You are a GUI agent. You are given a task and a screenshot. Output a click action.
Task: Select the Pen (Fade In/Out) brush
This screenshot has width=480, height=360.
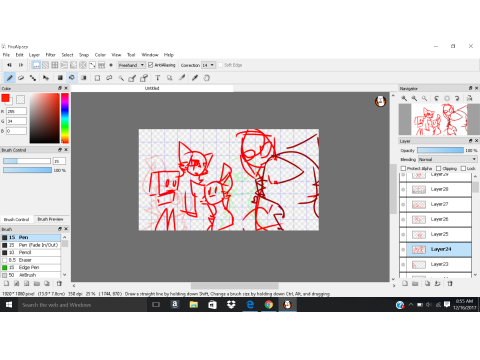(31, 245)
